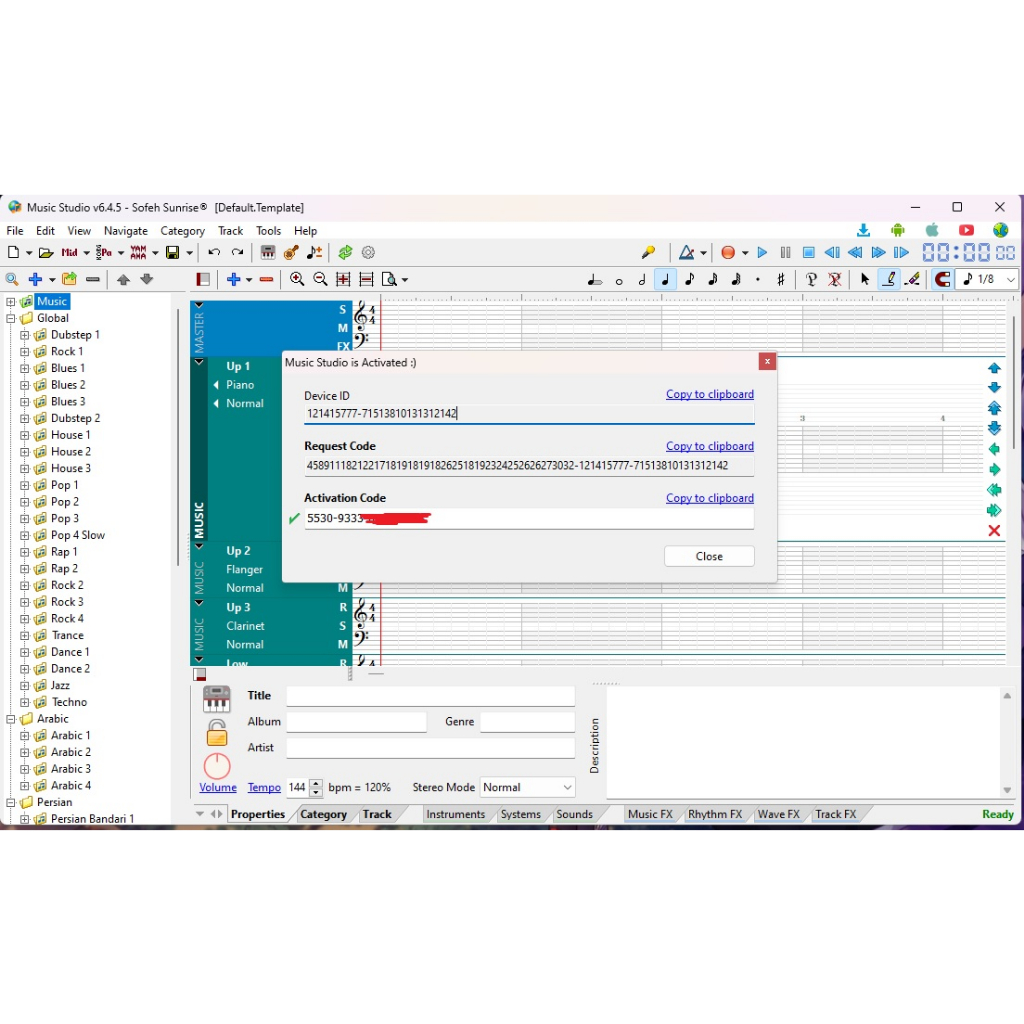The image size is (1024, 1024).
Task: Click the search magnifier in the category toolbar
Action: click(x=12, y=280)
